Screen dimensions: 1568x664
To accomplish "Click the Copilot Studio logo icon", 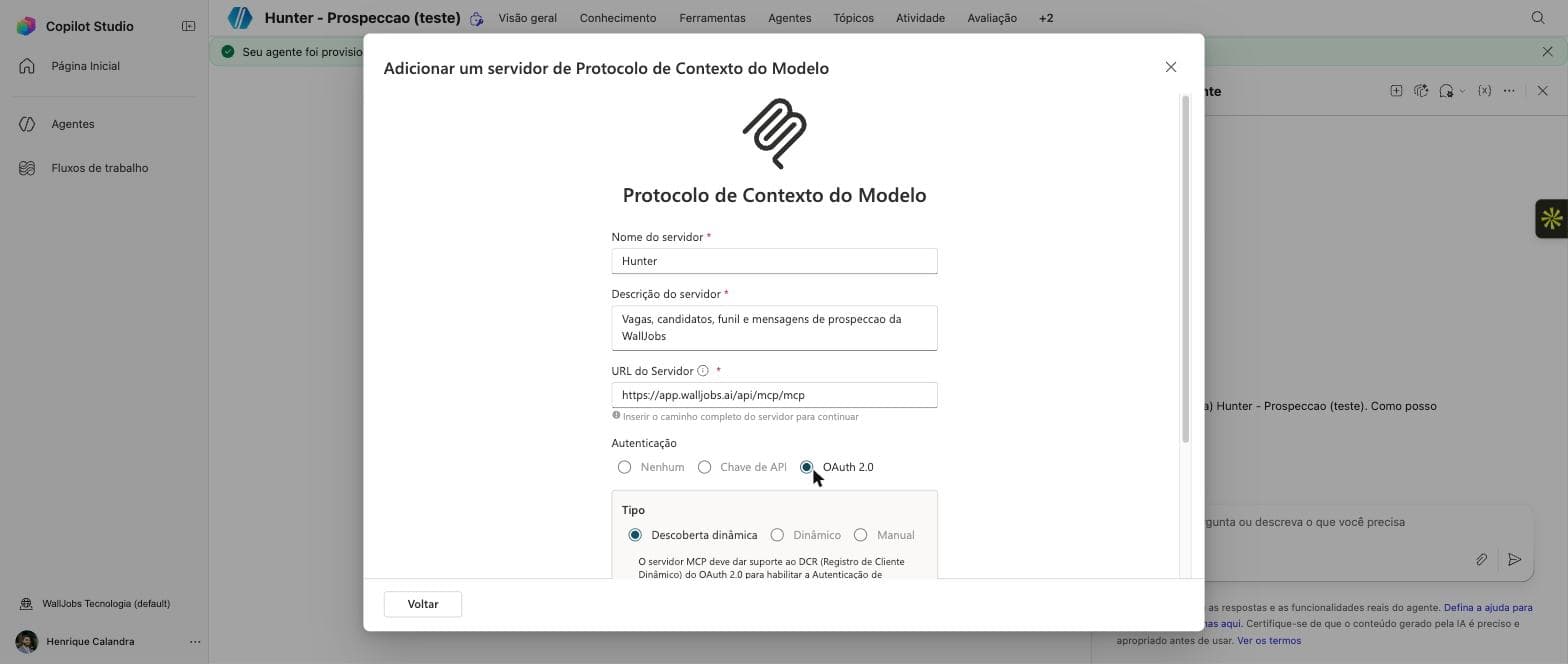I will pyautogui.click(x=27, y=26).
